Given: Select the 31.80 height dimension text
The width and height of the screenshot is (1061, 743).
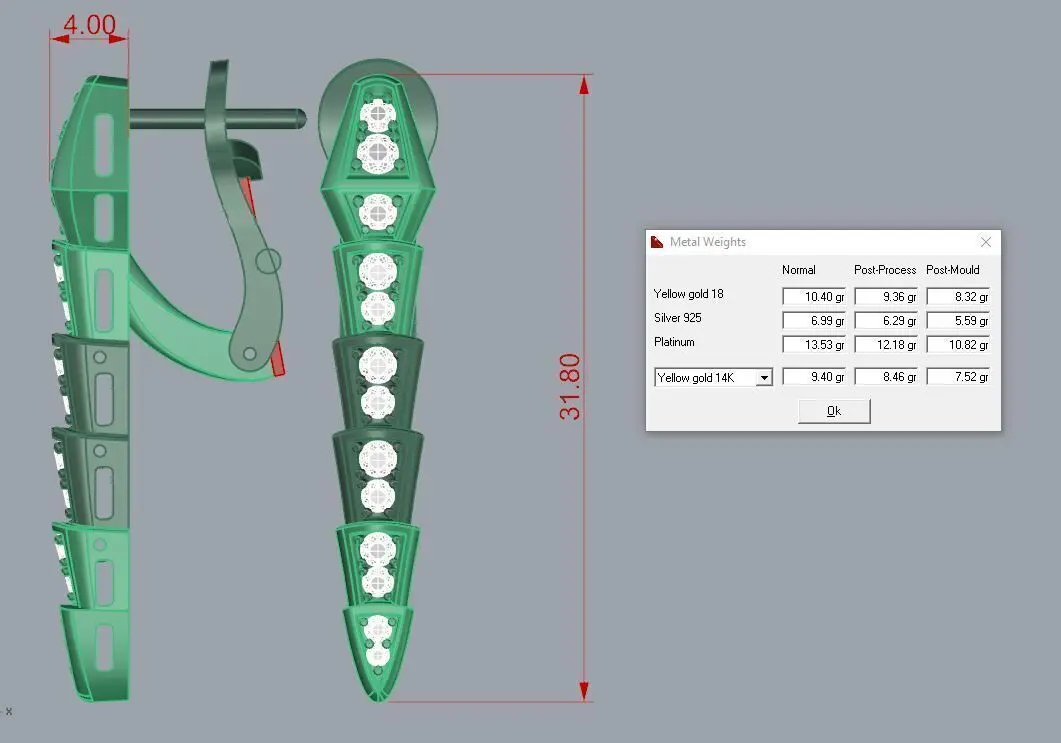Looking at the screenshot, I should point(570,386).
